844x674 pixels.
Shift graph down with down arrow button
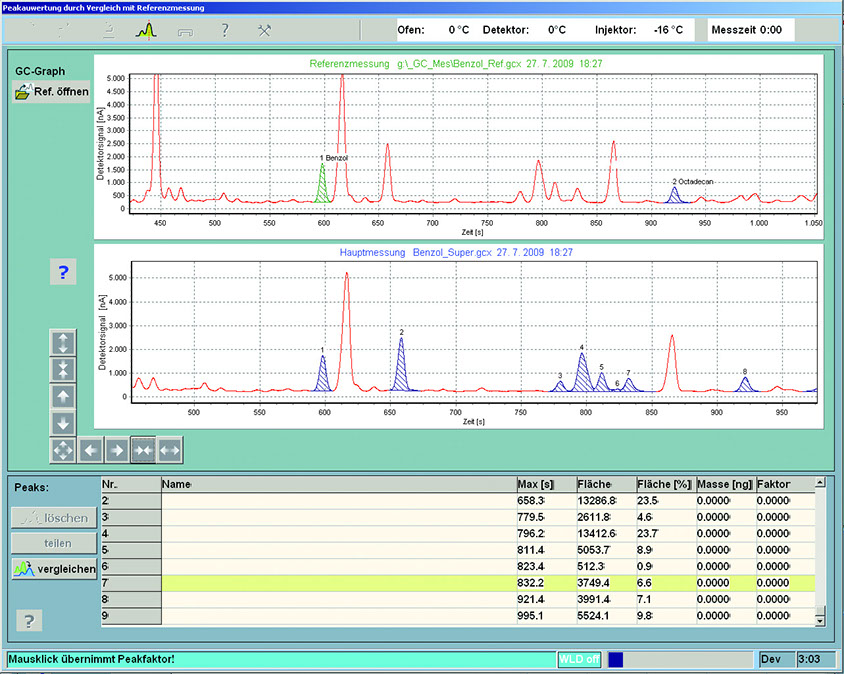click(x=63, y=423)
